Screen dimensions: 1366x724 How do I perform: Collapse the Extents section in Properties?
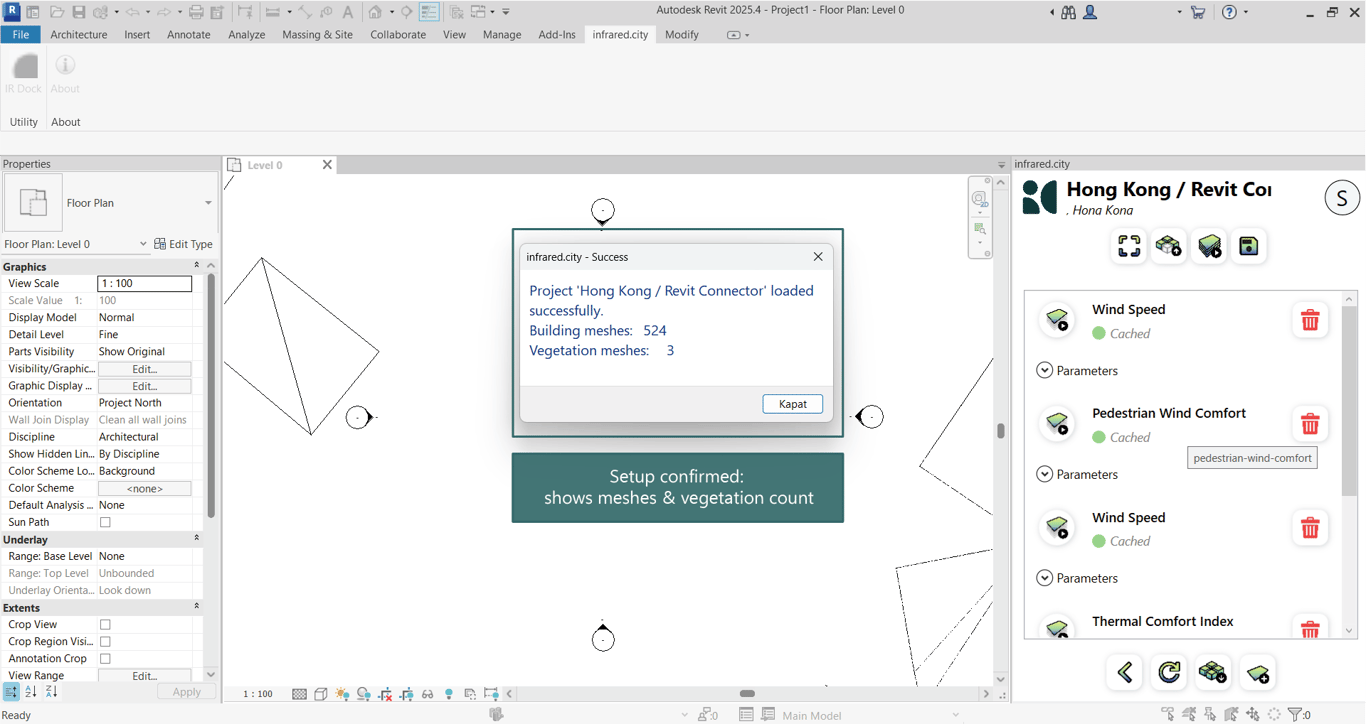point(196,607)
